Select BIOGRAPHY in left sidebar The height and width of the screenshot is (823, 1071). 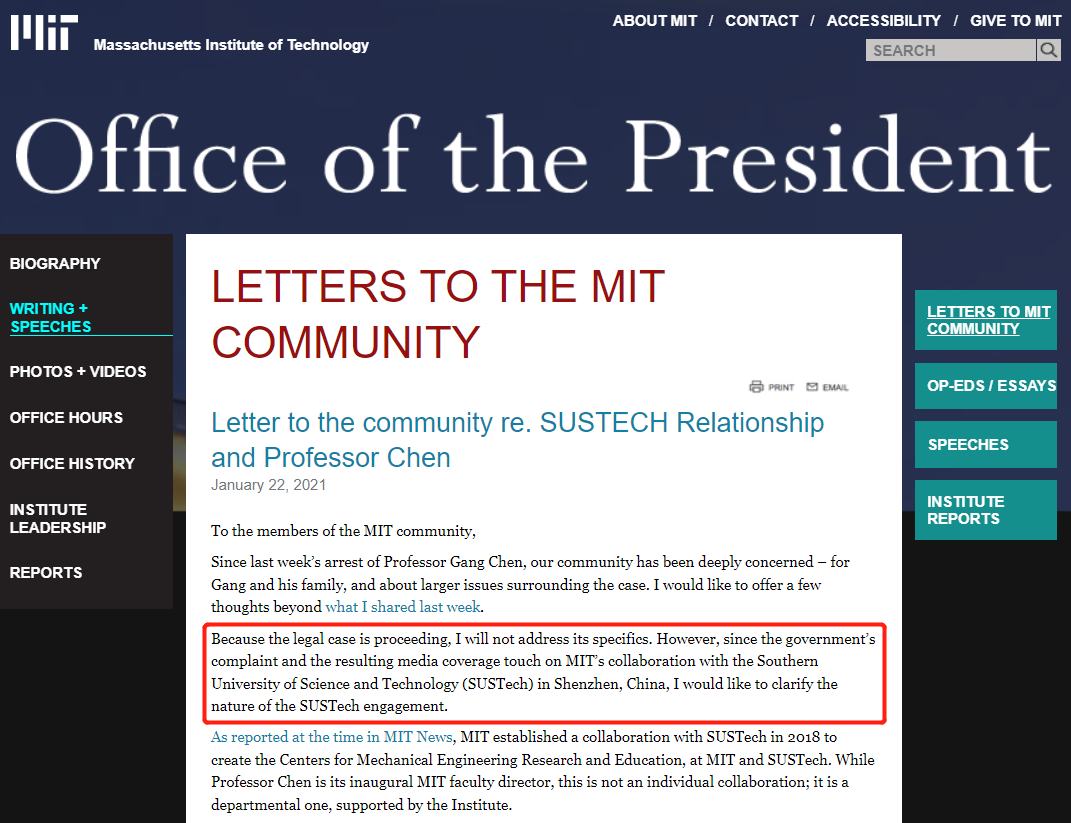coord(55,264)
